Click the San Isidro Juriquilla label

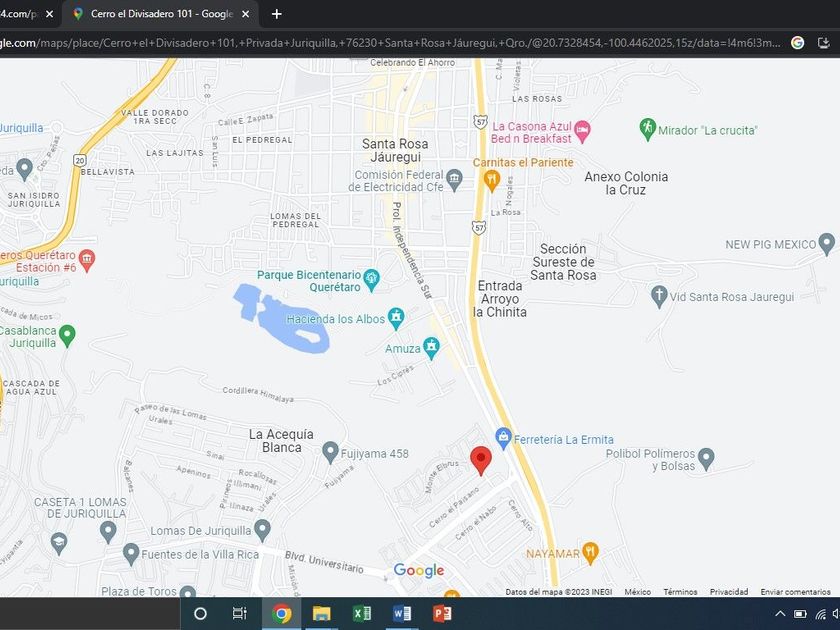click(34, 200)
